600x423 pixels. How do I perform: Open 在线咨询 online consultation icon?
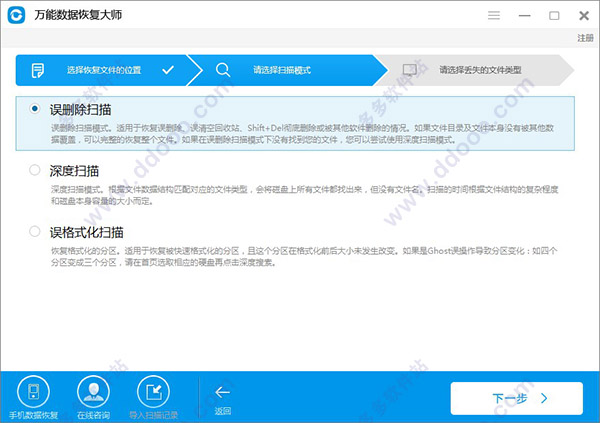coord(93,392)
